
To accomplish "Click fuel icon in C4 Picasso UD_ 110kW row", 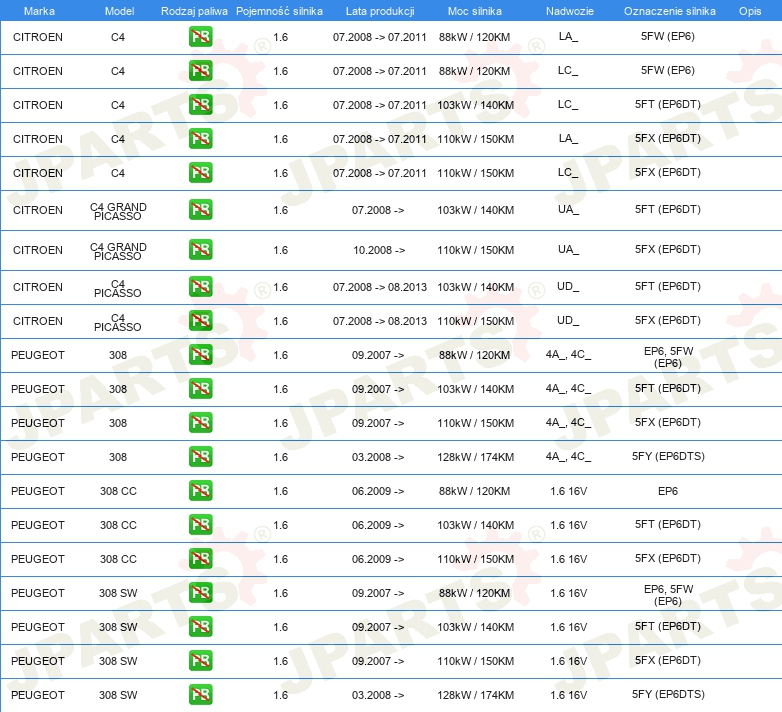I will [200, 321].
